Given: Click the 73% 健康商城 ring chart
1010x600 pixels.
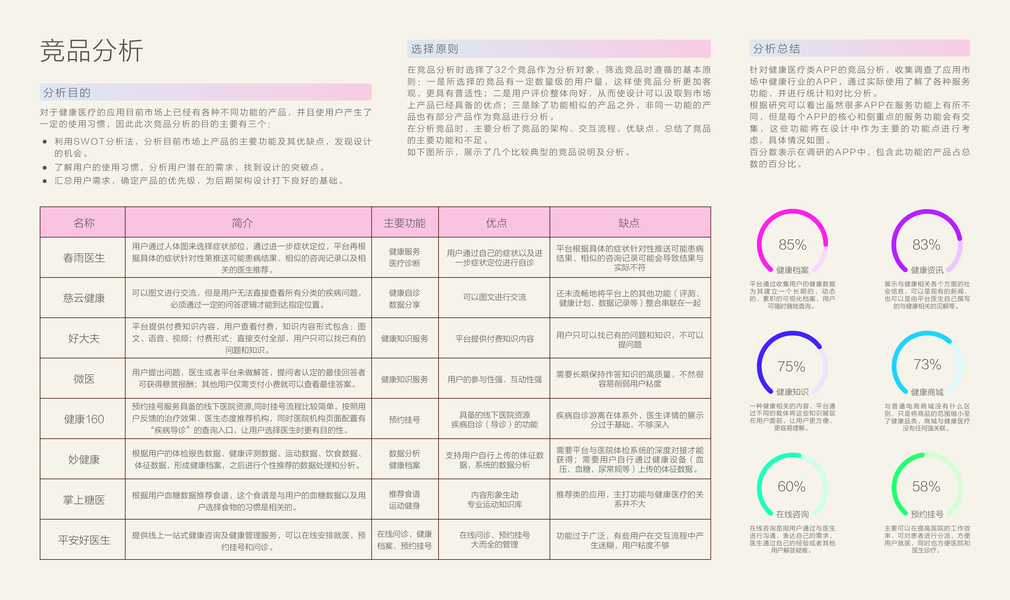Looking at the screenshot, I should tap(927, 365).
